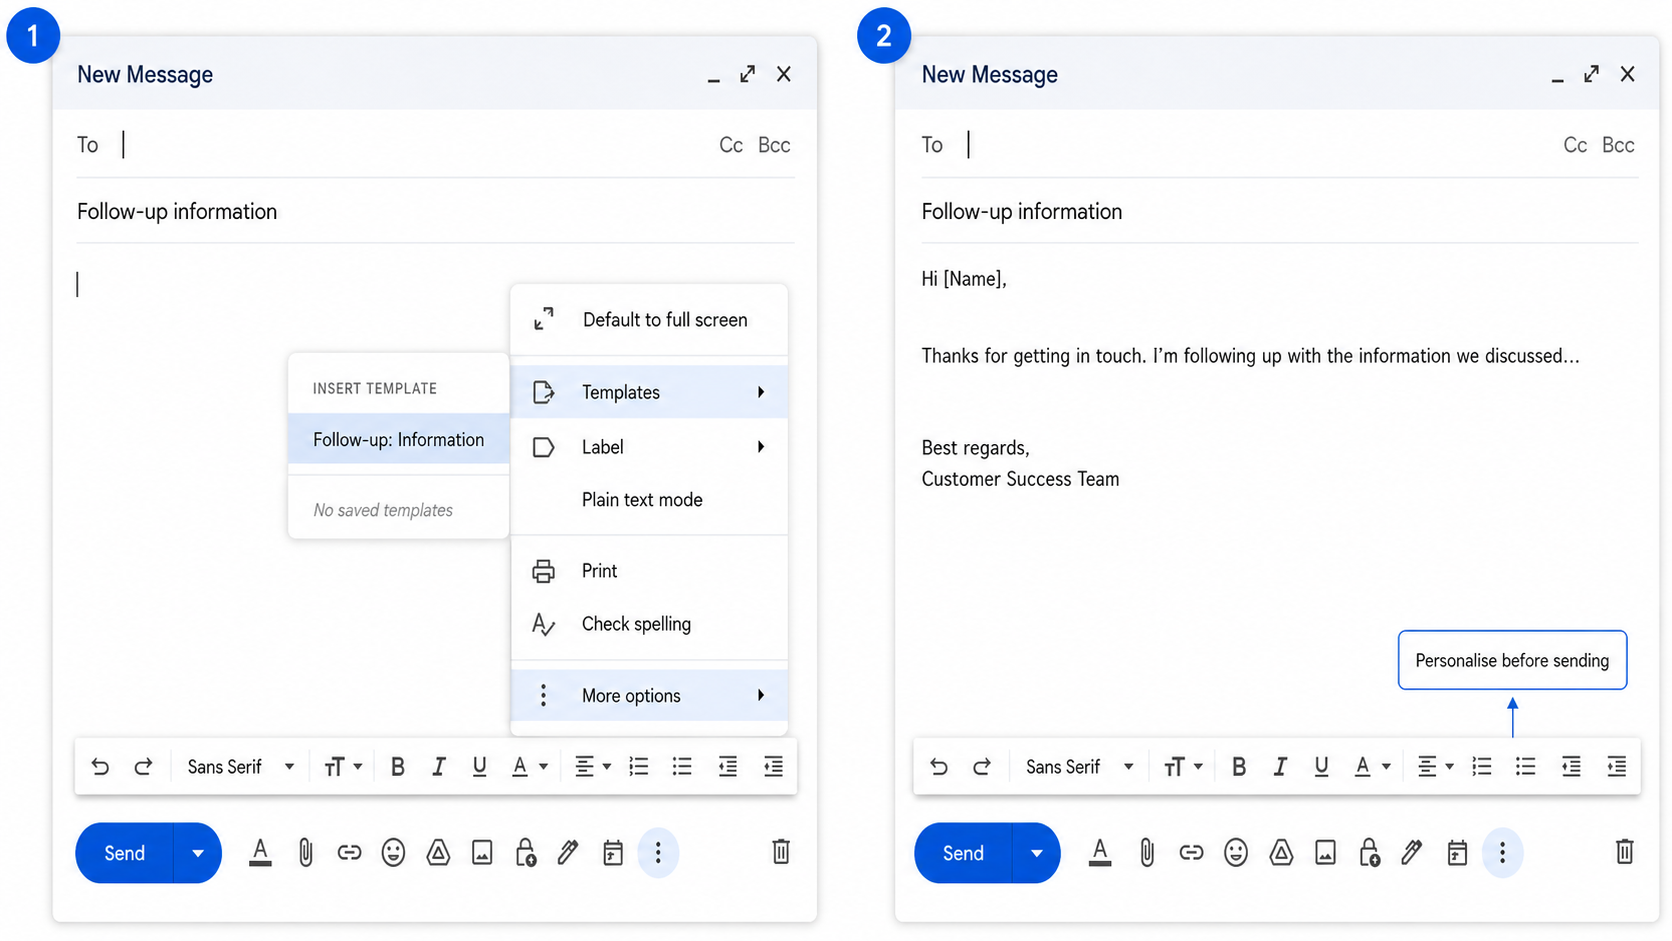Click three-dot more options button first window
Screen dimensions: 1672x941
658,853
